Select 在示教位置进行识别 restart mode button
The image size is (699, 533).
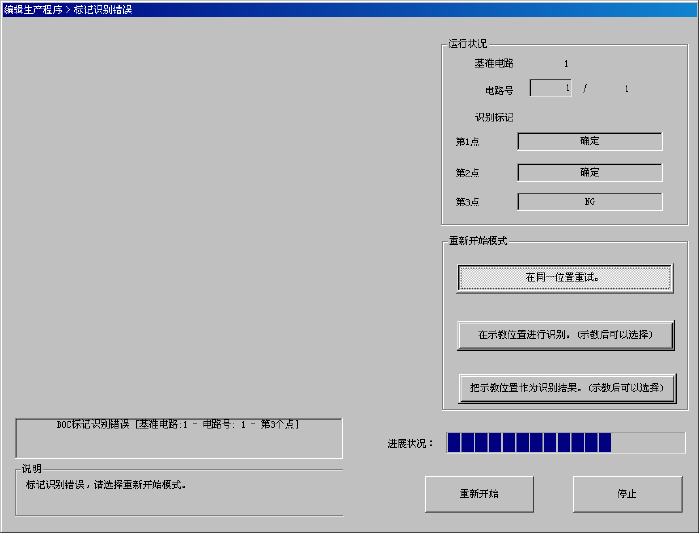pyautogui.click(x=565, y=335)
